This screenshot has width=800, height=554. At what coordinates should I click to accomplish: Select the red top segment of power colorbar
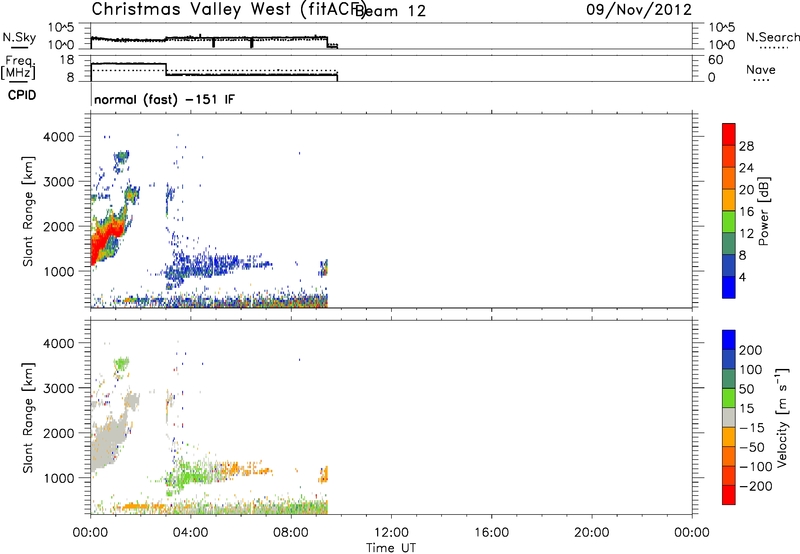point(729,135)
